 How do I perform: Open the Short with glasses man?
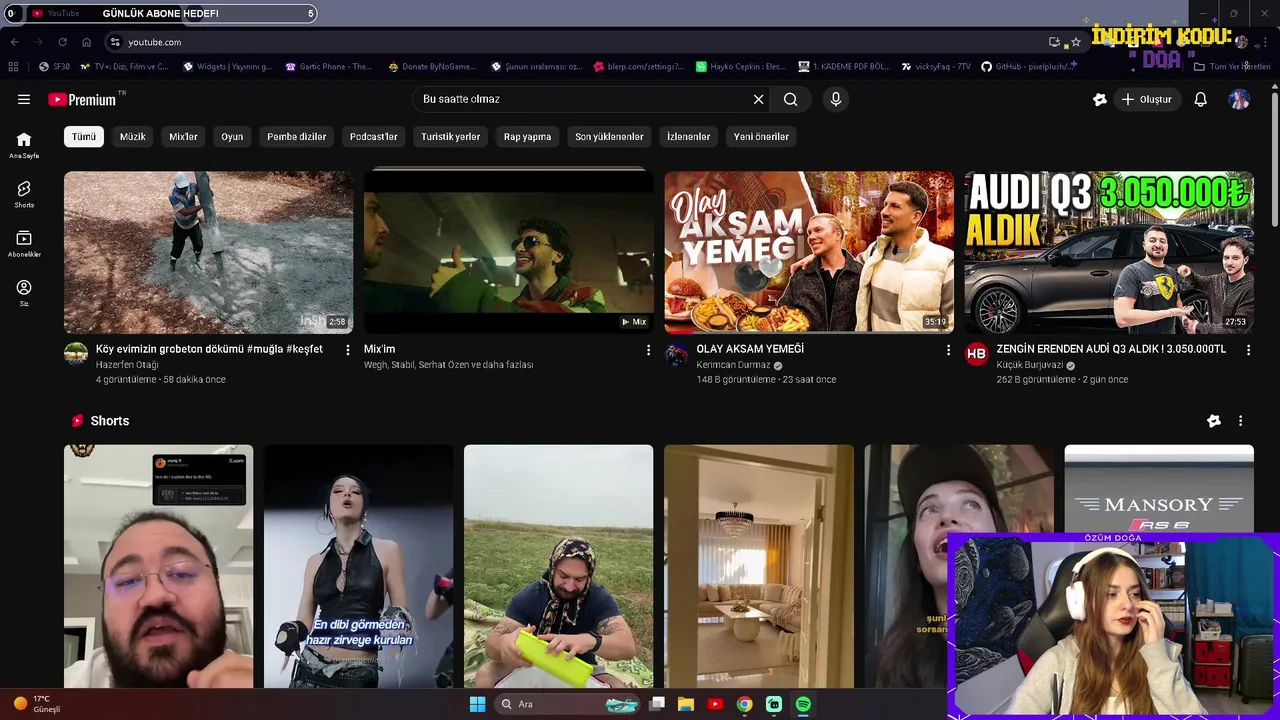click(158, 566)
